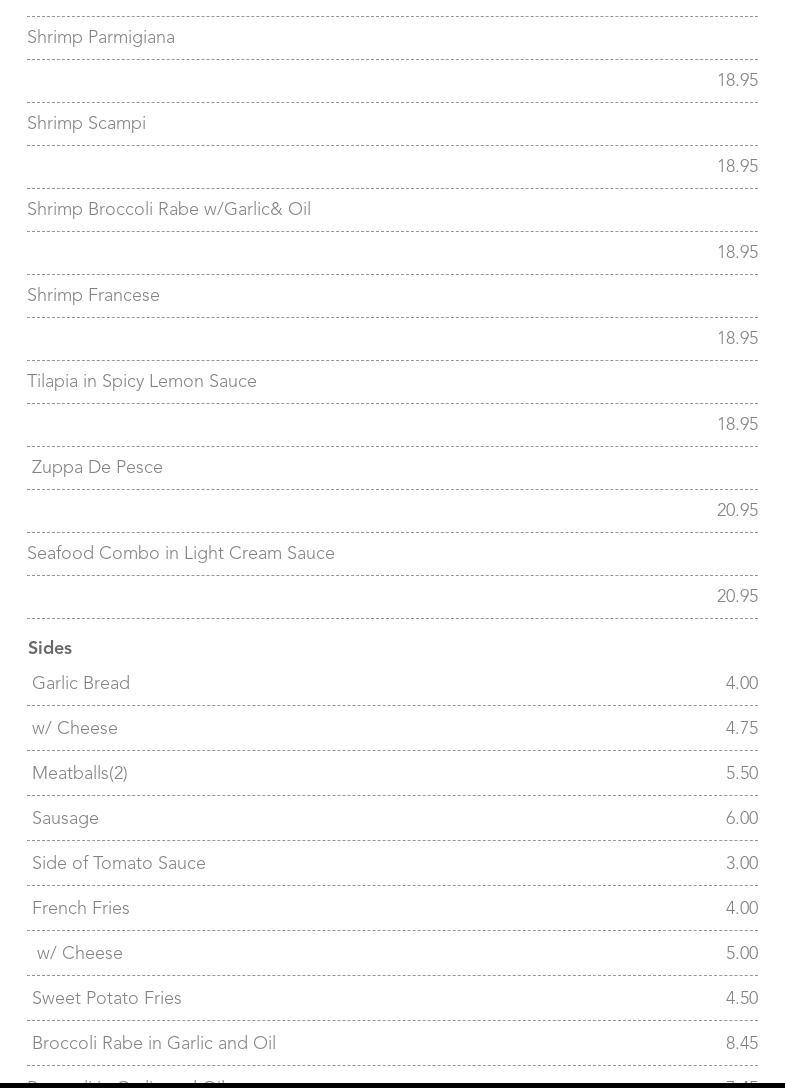Click the 8.45 price
This screenshot has width=785, height=1088.
point(741,1044)
